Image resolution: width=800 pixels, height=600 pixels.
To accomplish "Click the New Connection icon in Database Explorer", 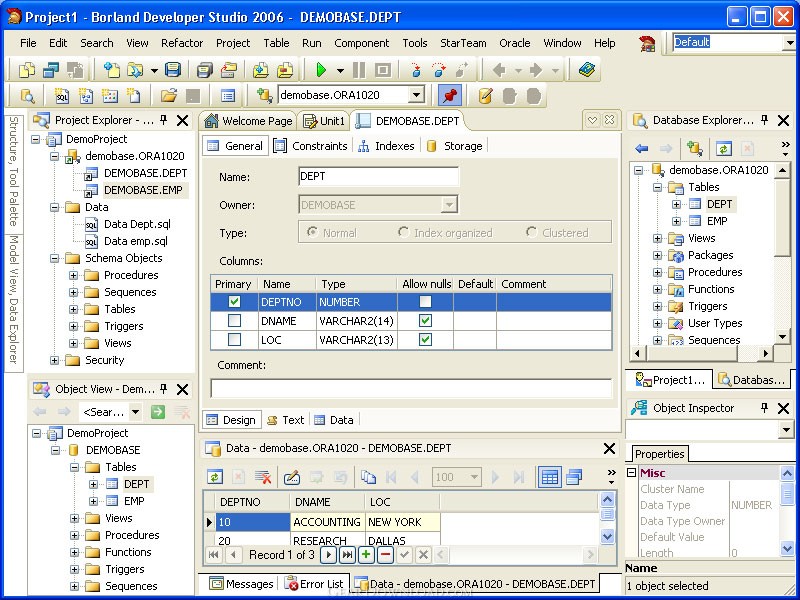I will (694, 148).
